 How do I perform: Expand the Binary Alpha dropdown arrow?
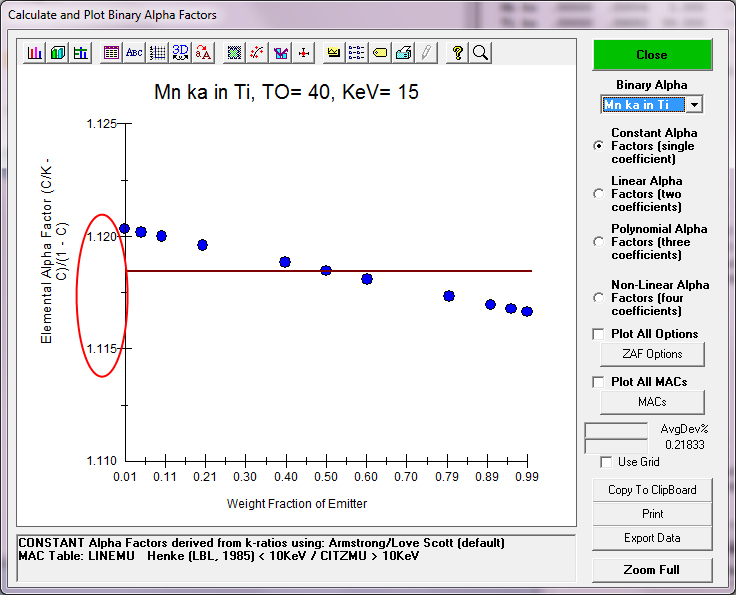[695, 105]
